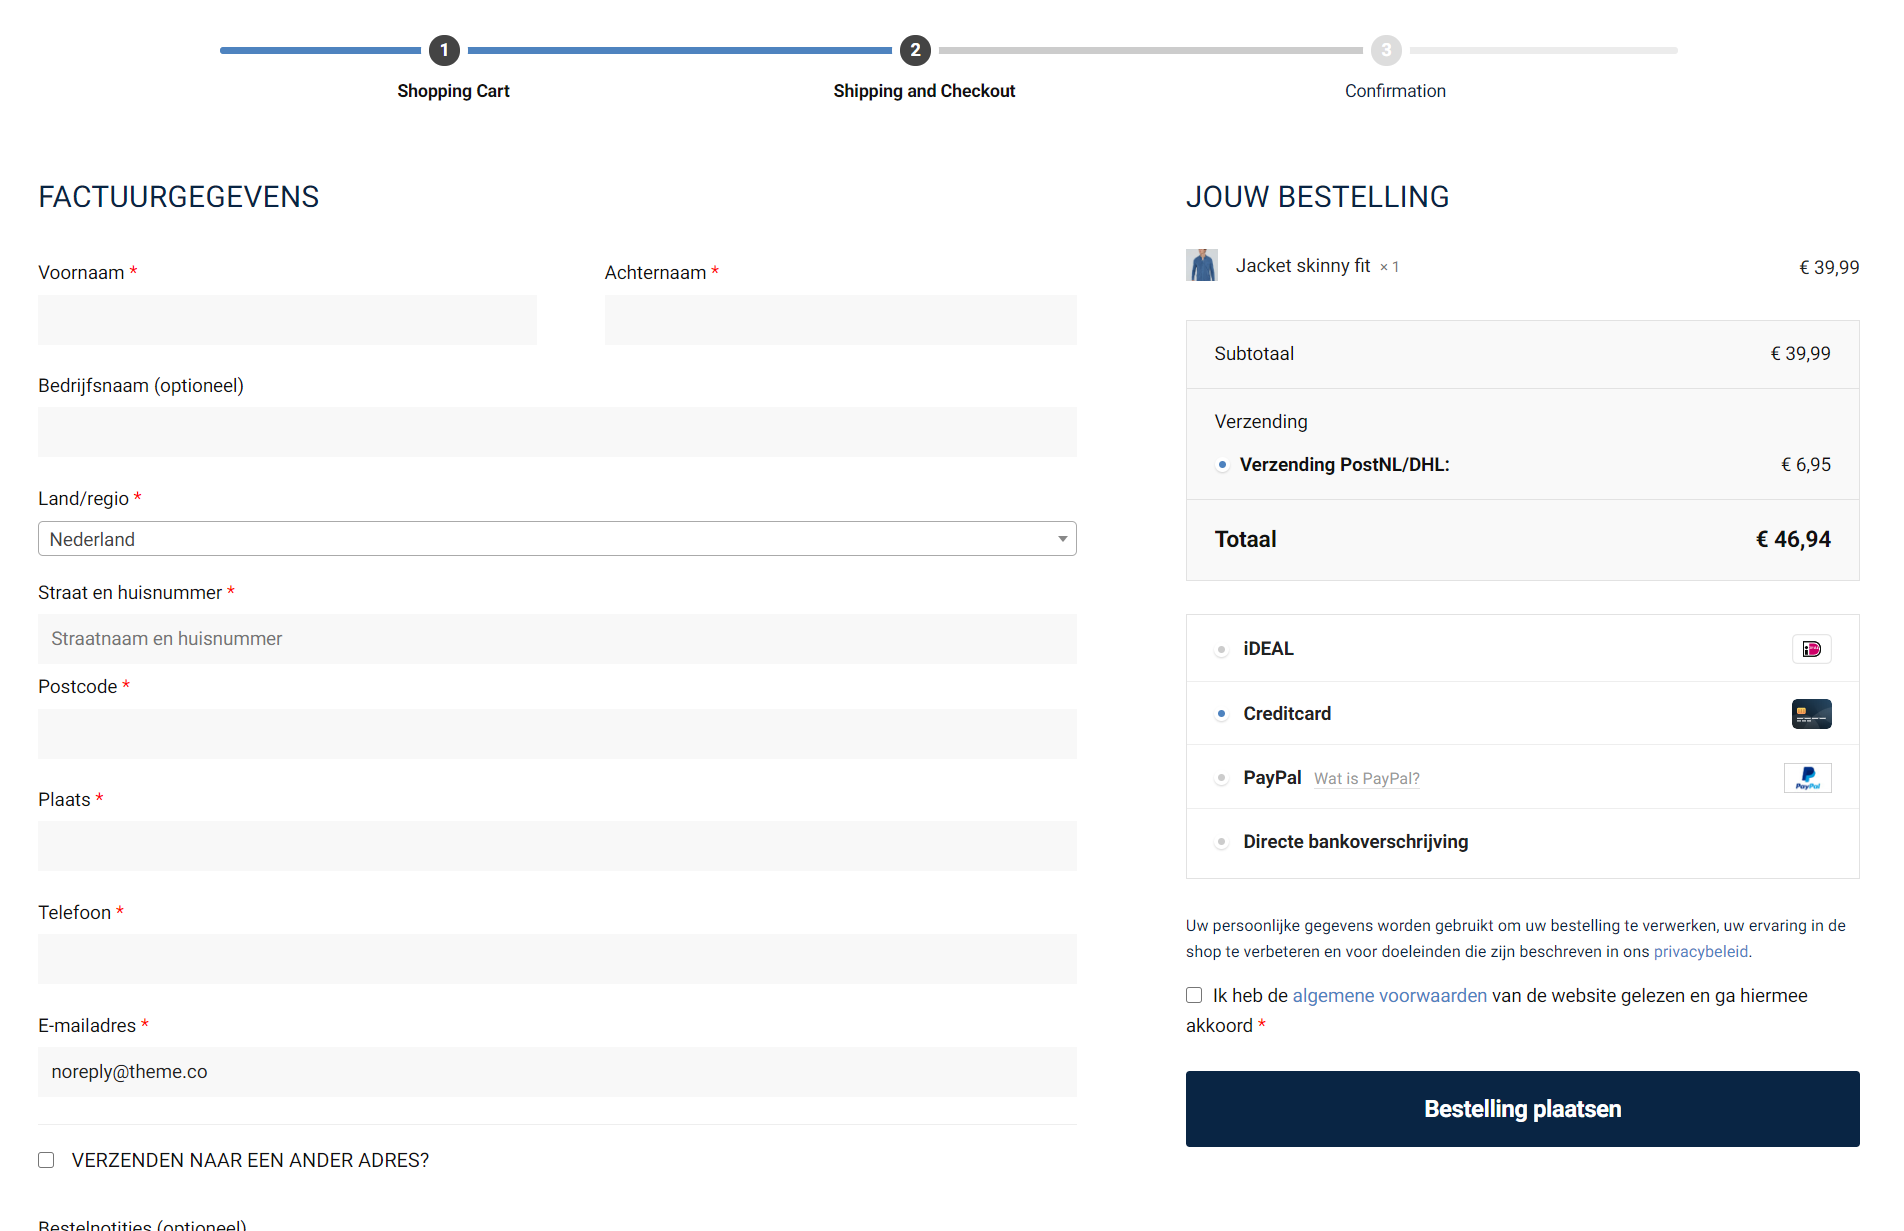Click the Subtotaal value € 39,99
1904x1231 pixels.
[x=1800, y=354]
